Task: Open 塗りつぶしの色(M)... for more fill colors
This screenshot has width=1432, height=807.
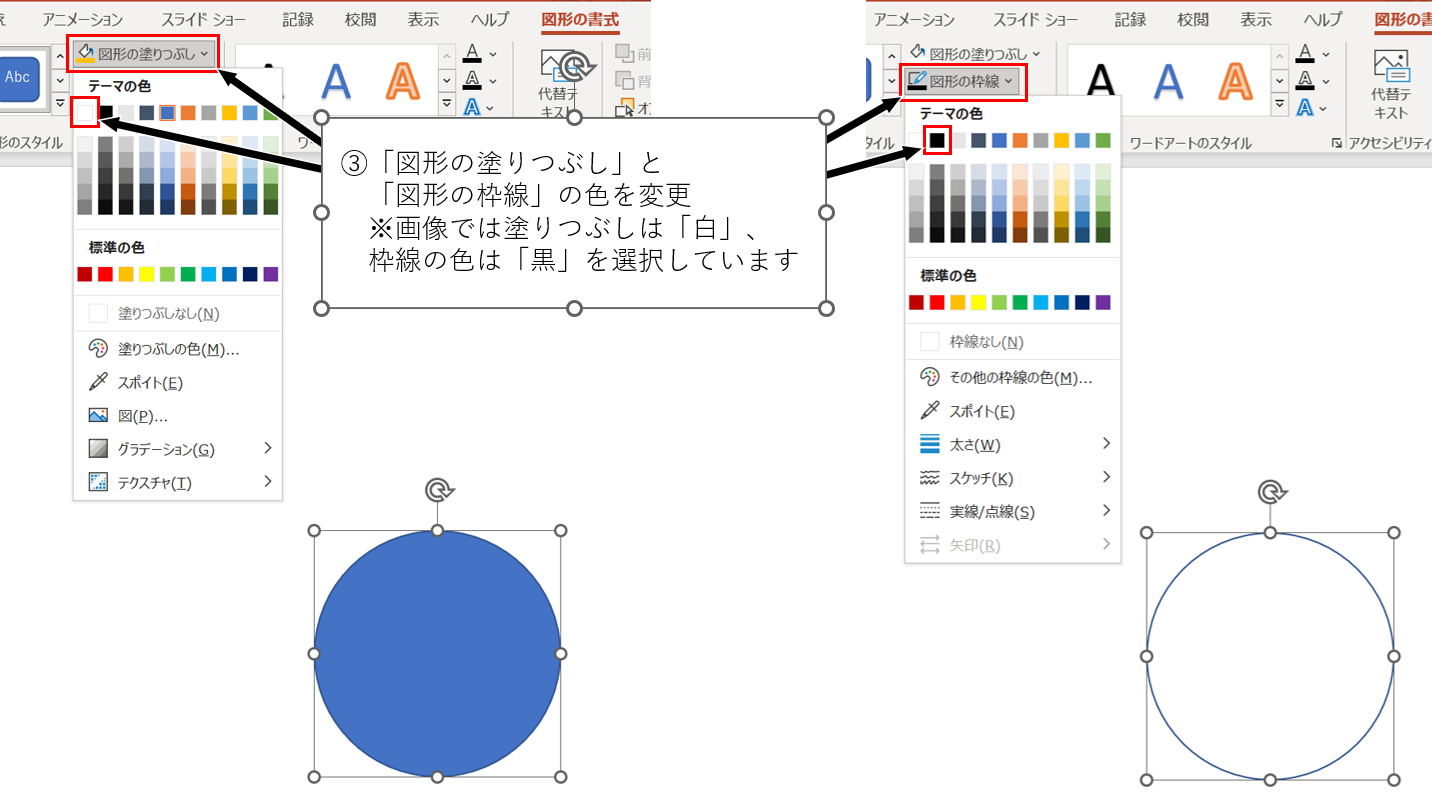Action: click(x=178, y=349)
